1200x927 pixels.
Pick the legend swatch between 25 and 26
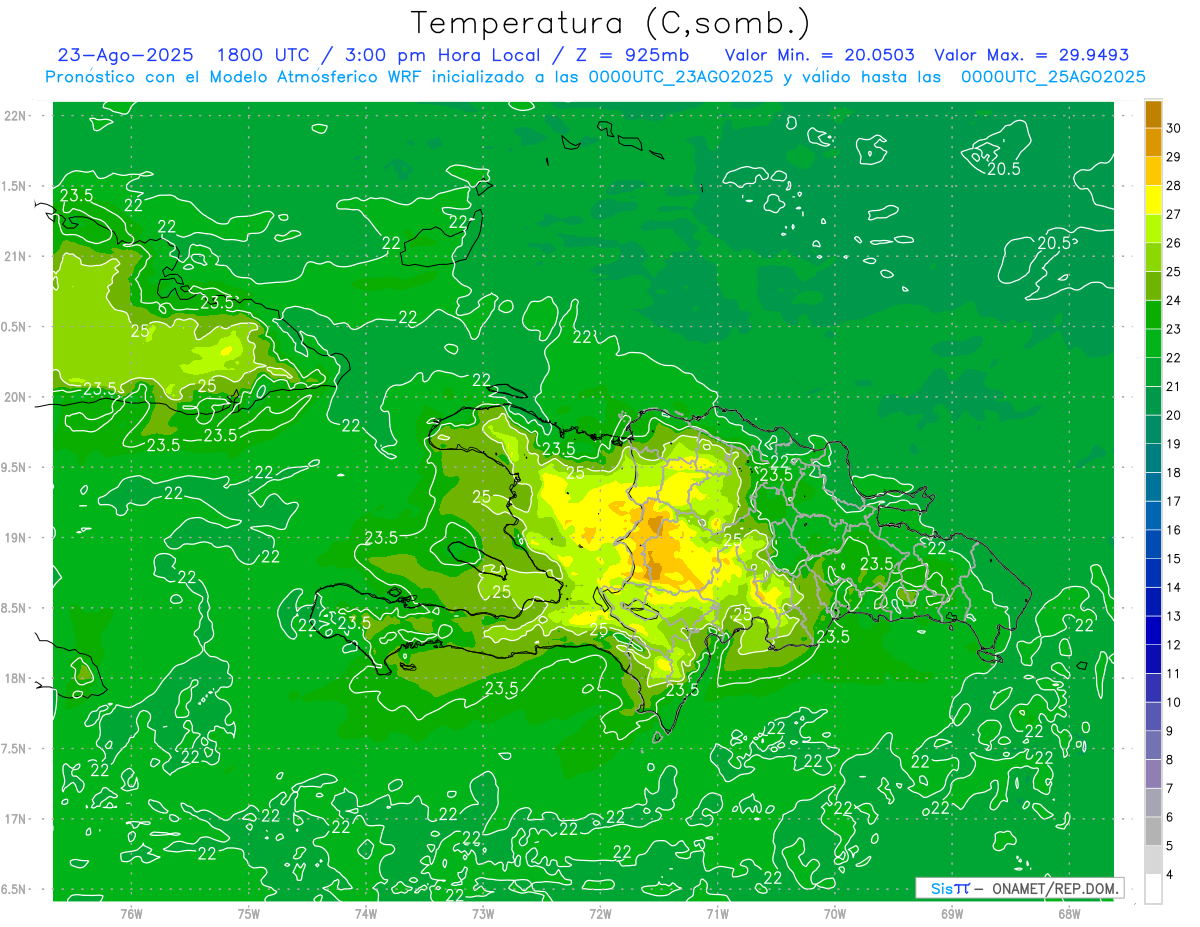click(x=1153, y=257)
